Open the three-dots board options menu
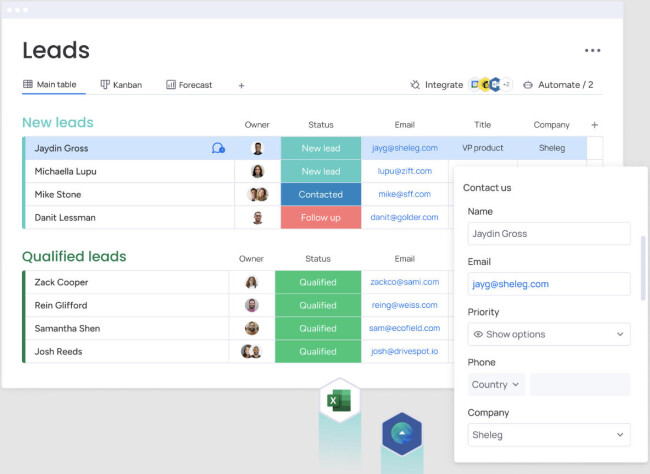The image size is (650, 474). point(593,51)
